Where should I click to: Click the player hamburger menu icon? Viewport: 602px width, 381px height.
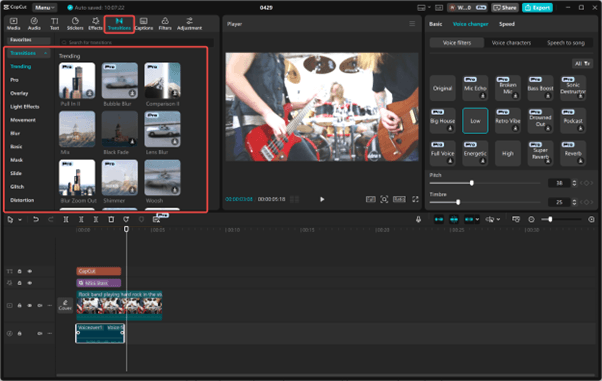coord(412,24)
